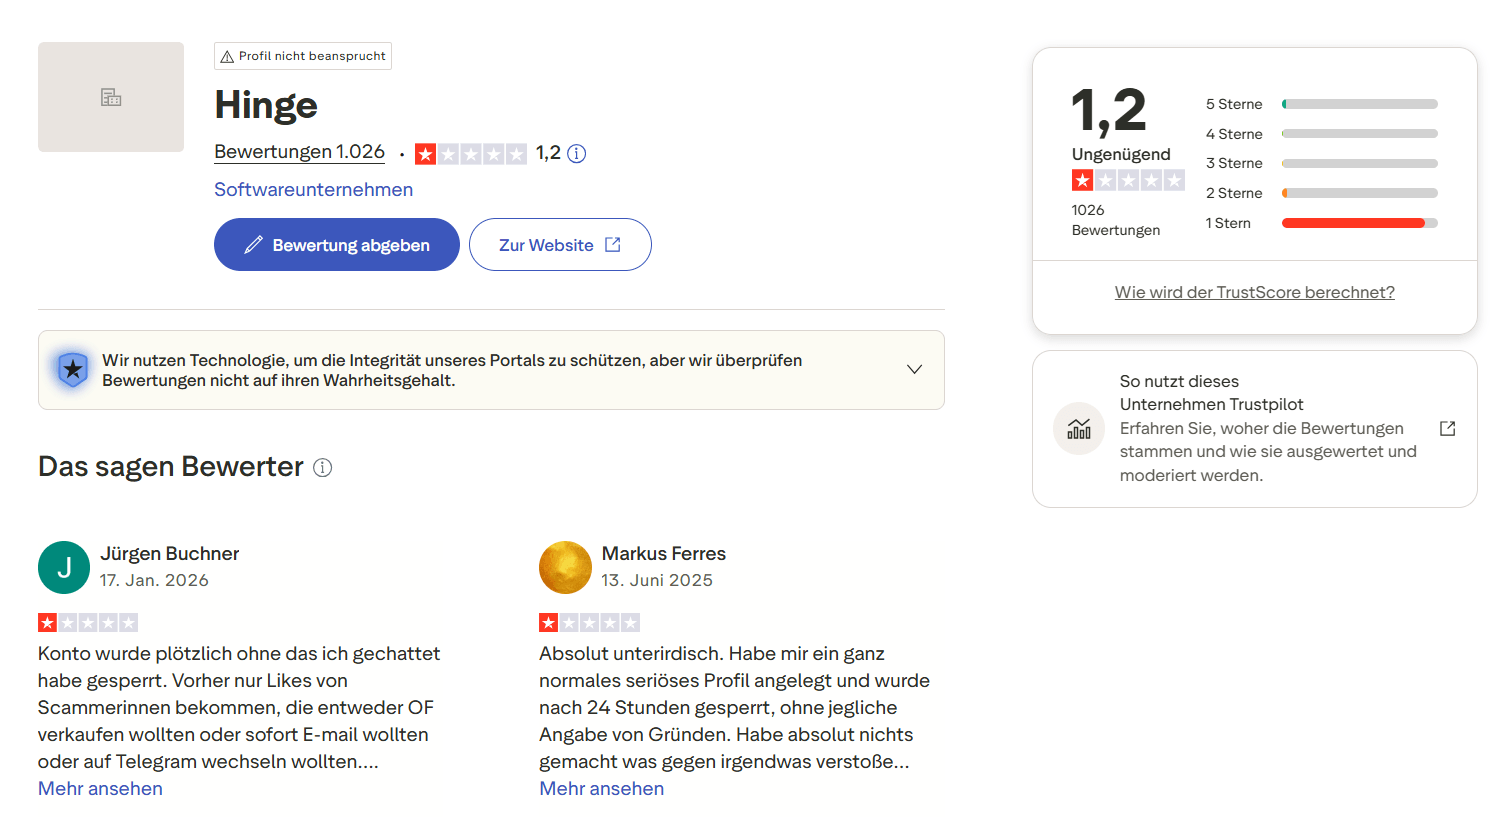Open the Zur Website button
Image resolution: width=1510 pixels, height=817 pixels.
coord(560,245)
